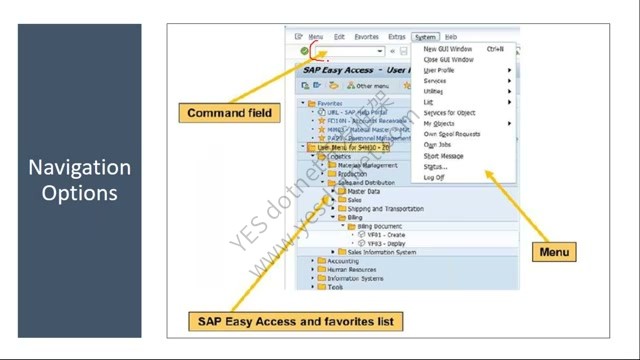Click the System menu header

[x=425, y=37]
